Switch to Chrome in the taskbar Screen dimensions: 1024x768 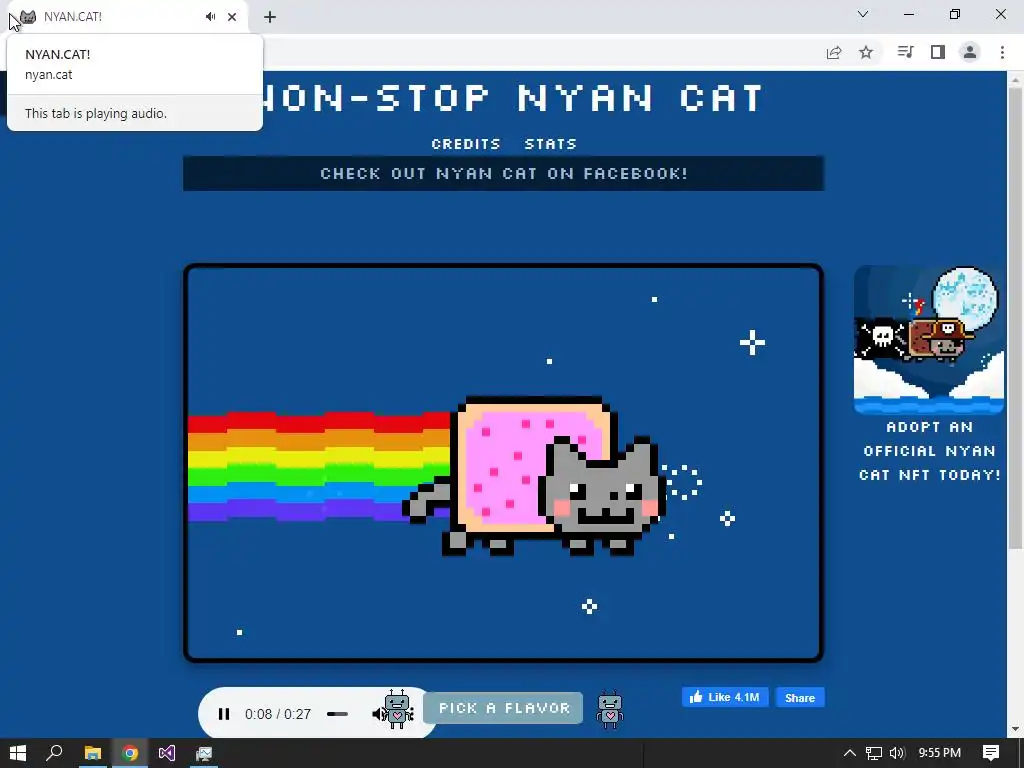click(130, 753)
